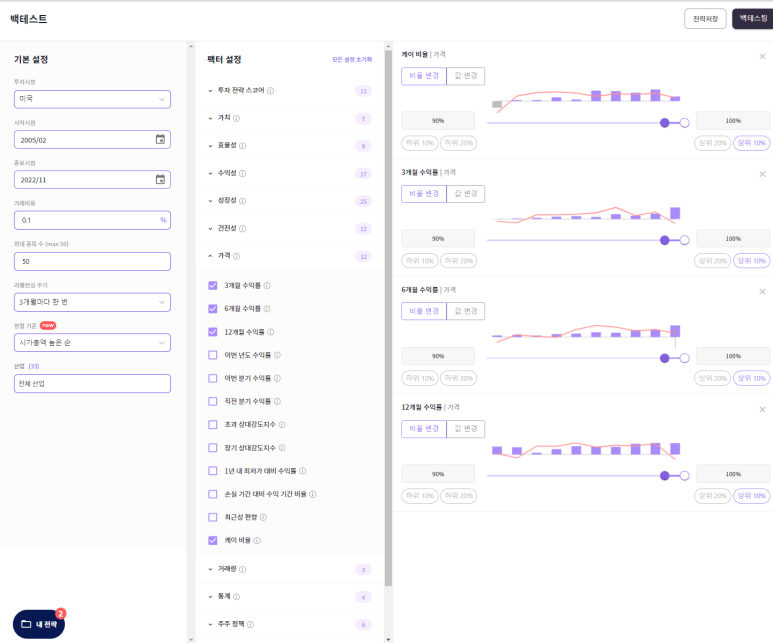This screenshot has width=773, height=643.
Task: Switch to 값 변경 tab in 케이 비율
Action: click(465, 76)
